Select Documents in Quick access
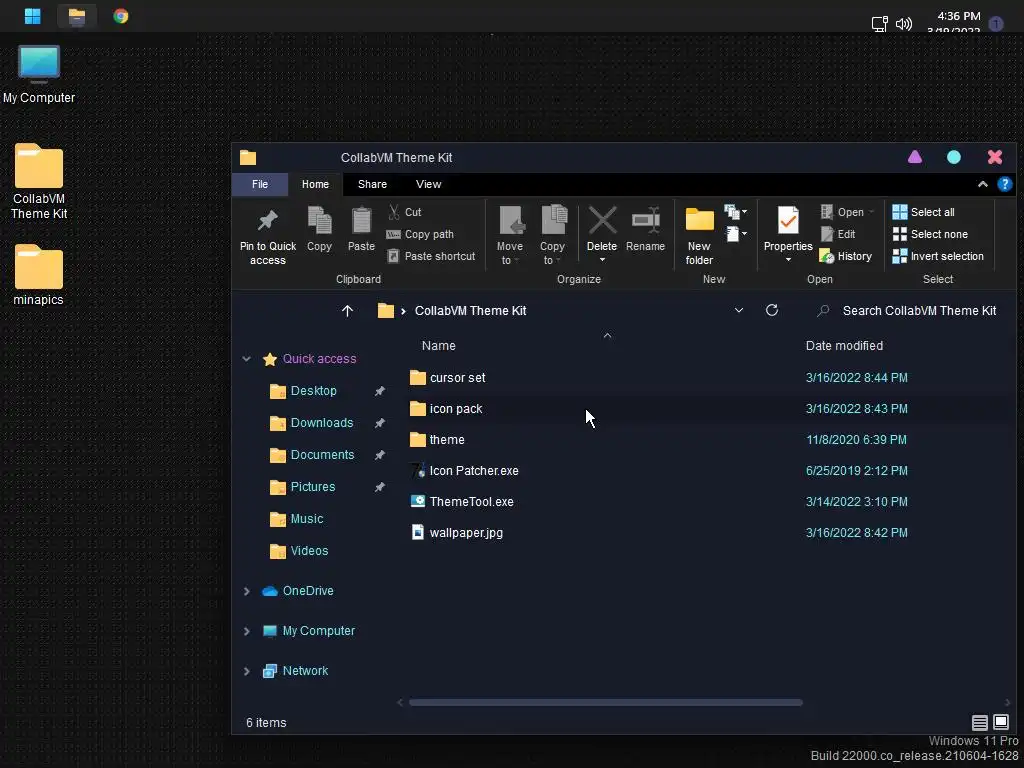 pyautogui.click(x=323, y=455)
